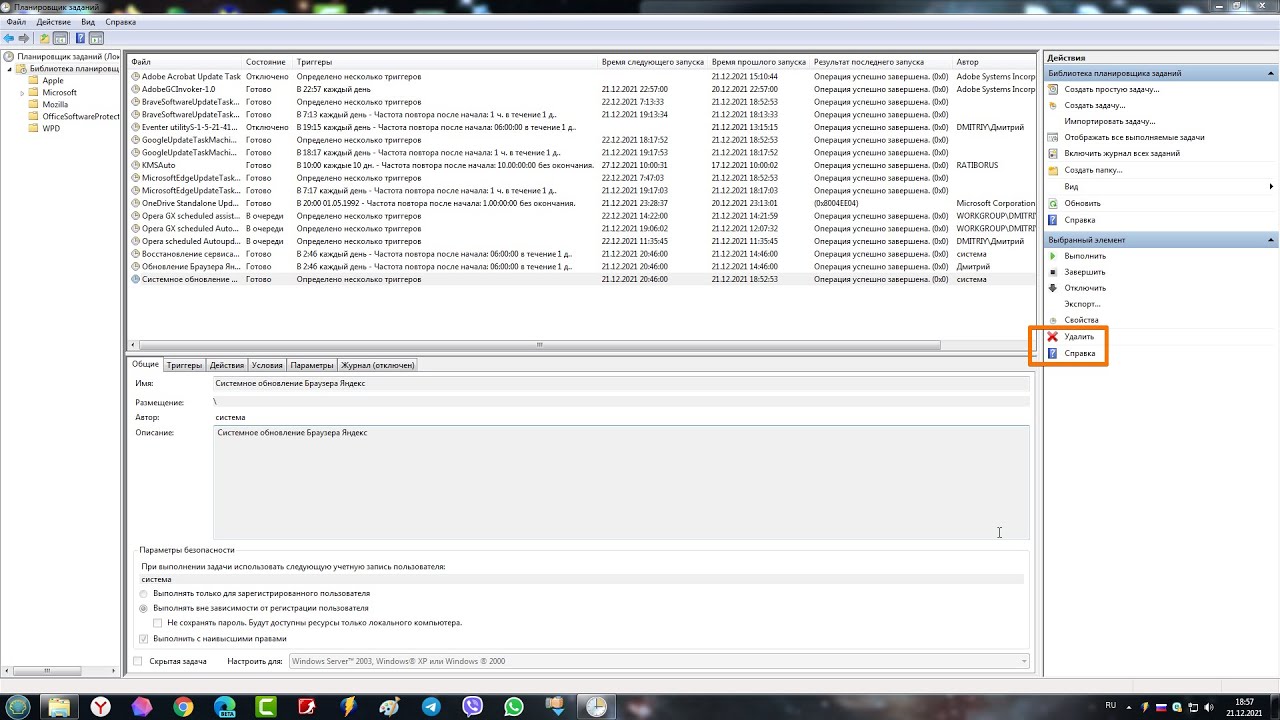The width and height of the screenshot is (1280, 720).
Task: Open the Файл menu in the menu bar
Action: pos(16,22)
